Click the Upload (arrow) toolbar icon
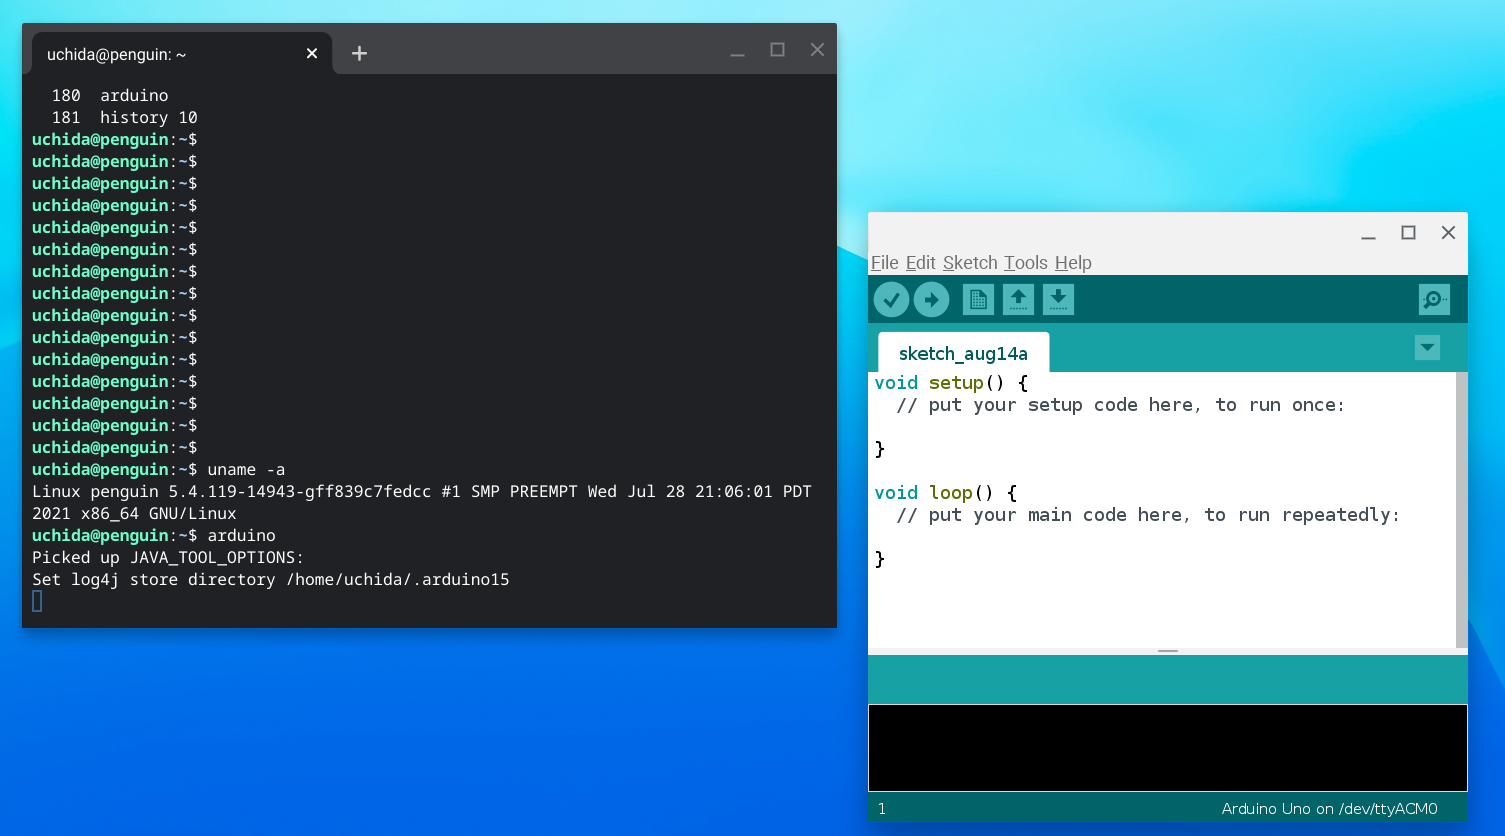 (x=931, y=298)
